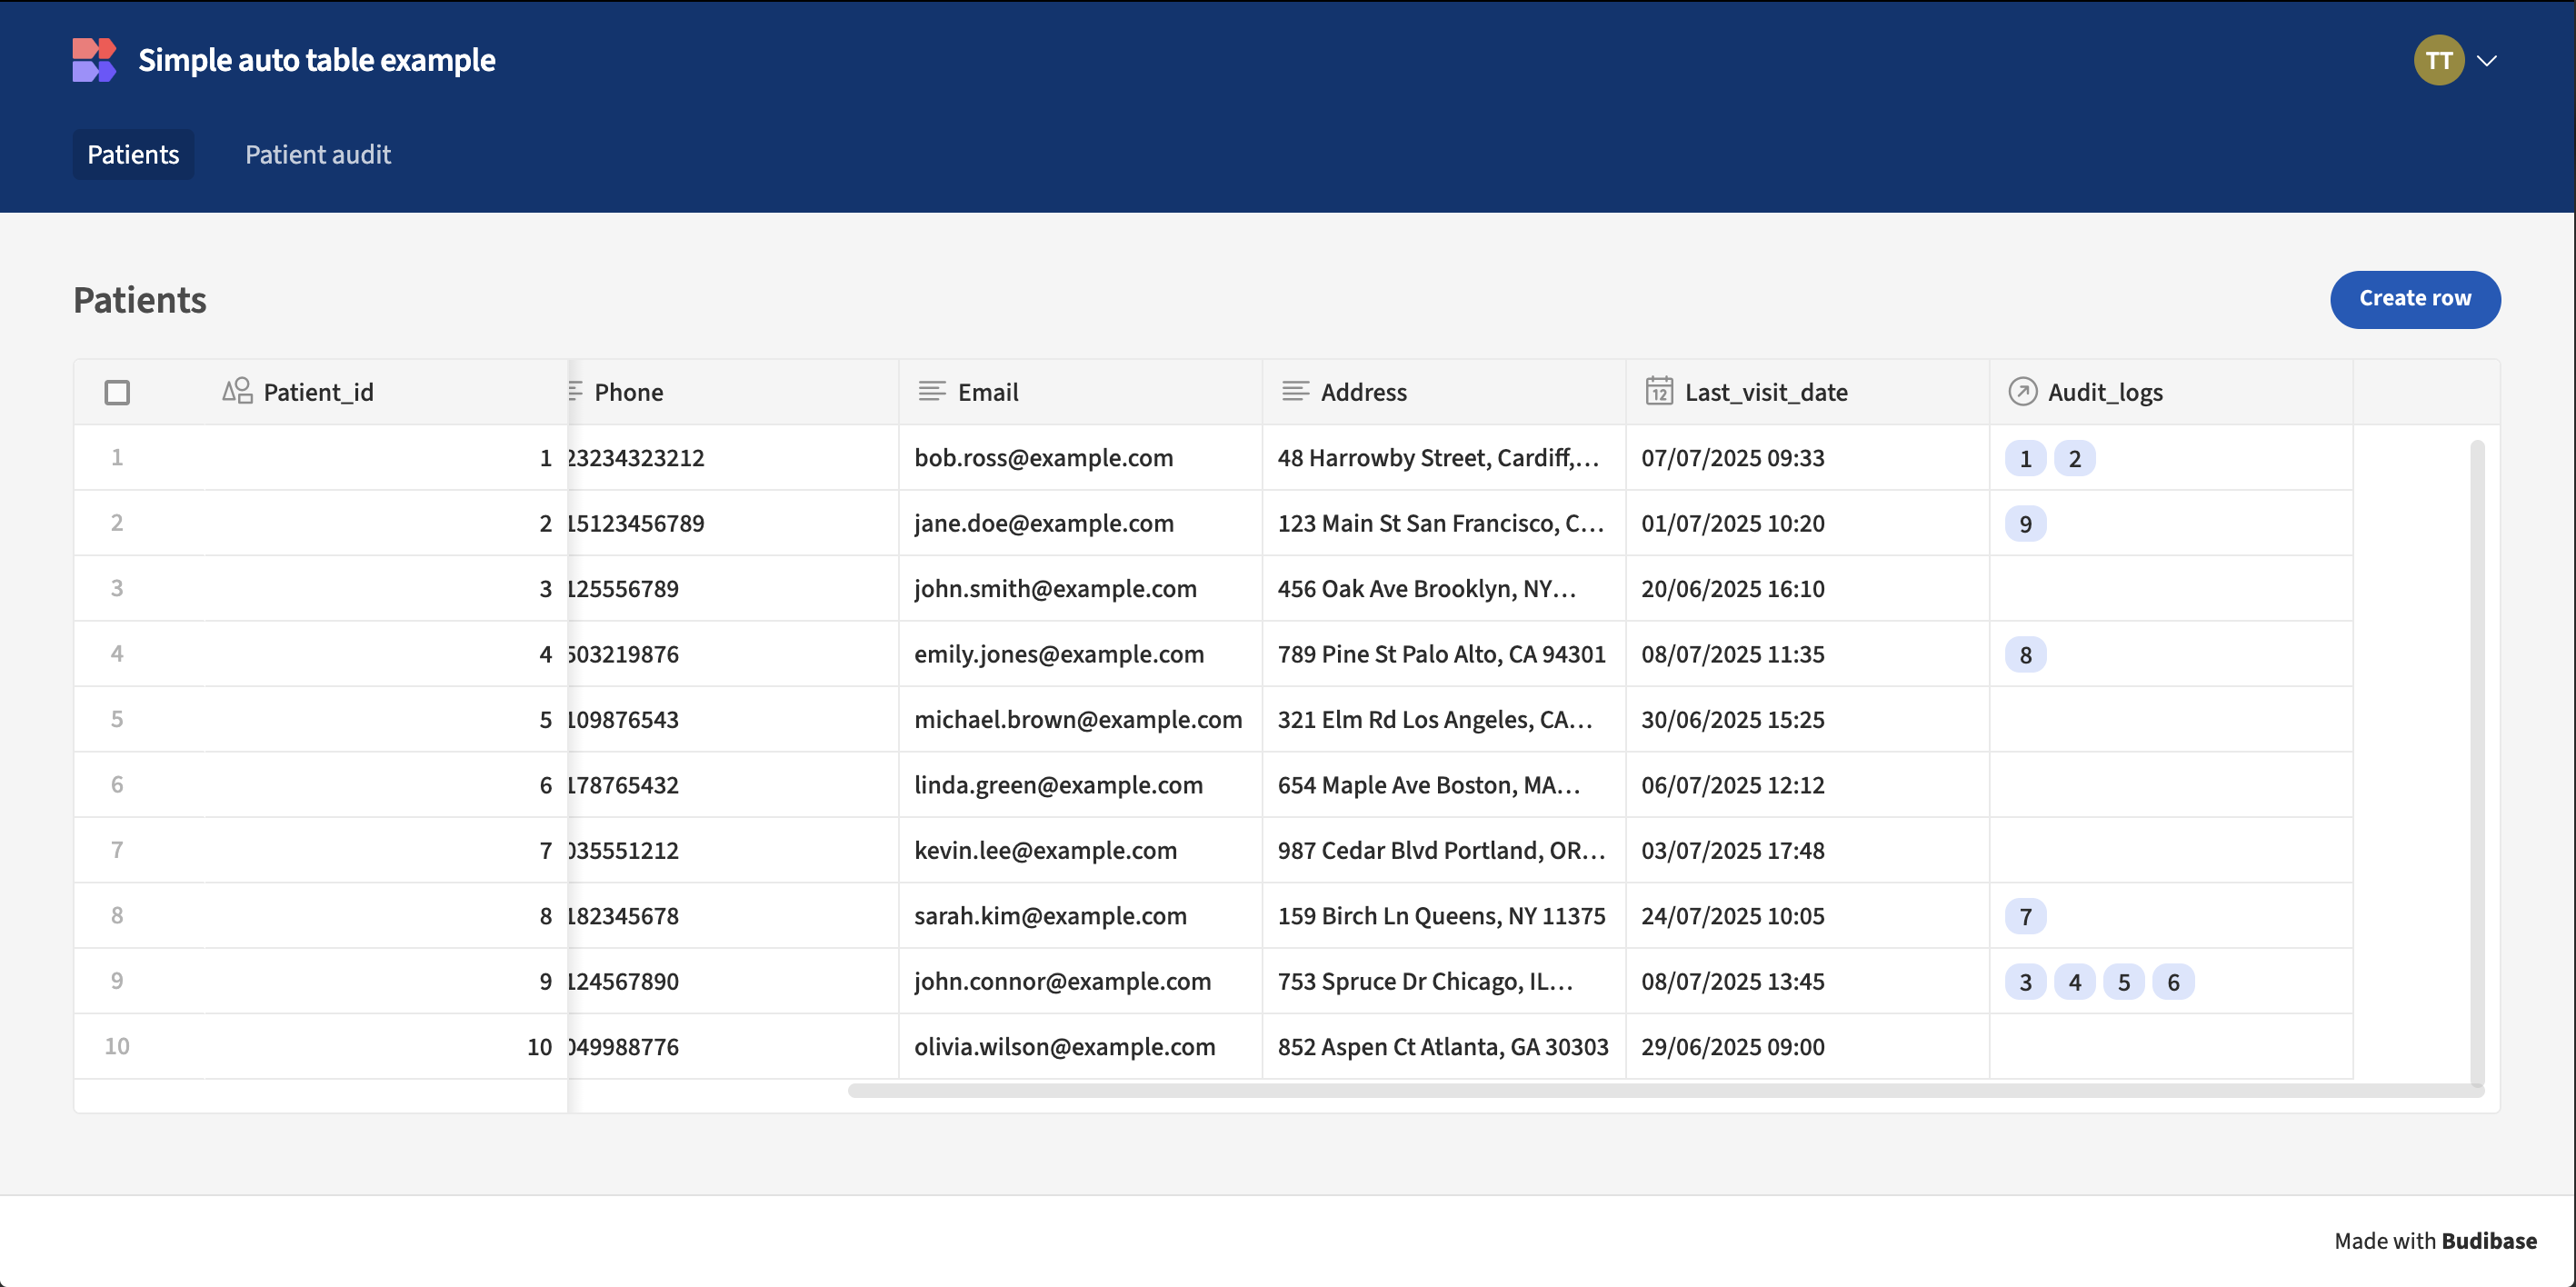Viewport: 2576px width, 1287px height.
Task: Open audit log tag 9
Action: [x=2025, y=524]
